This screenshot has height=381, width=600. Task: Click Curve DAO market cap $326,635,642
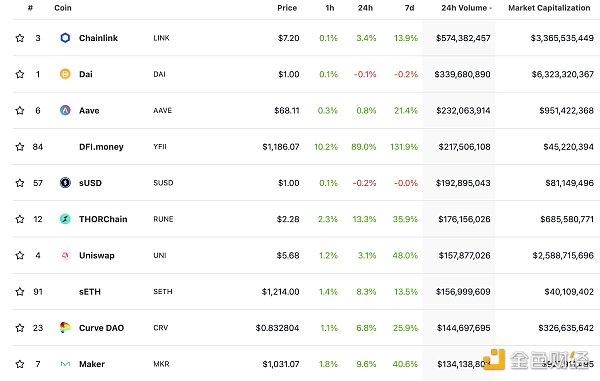[x=566, y=328]
